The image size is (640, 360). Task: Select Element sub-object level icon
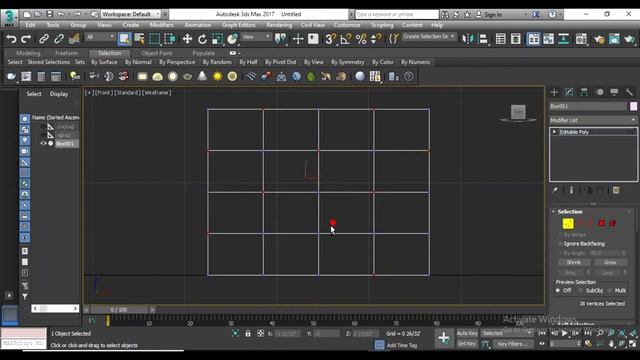coord(613,223)
